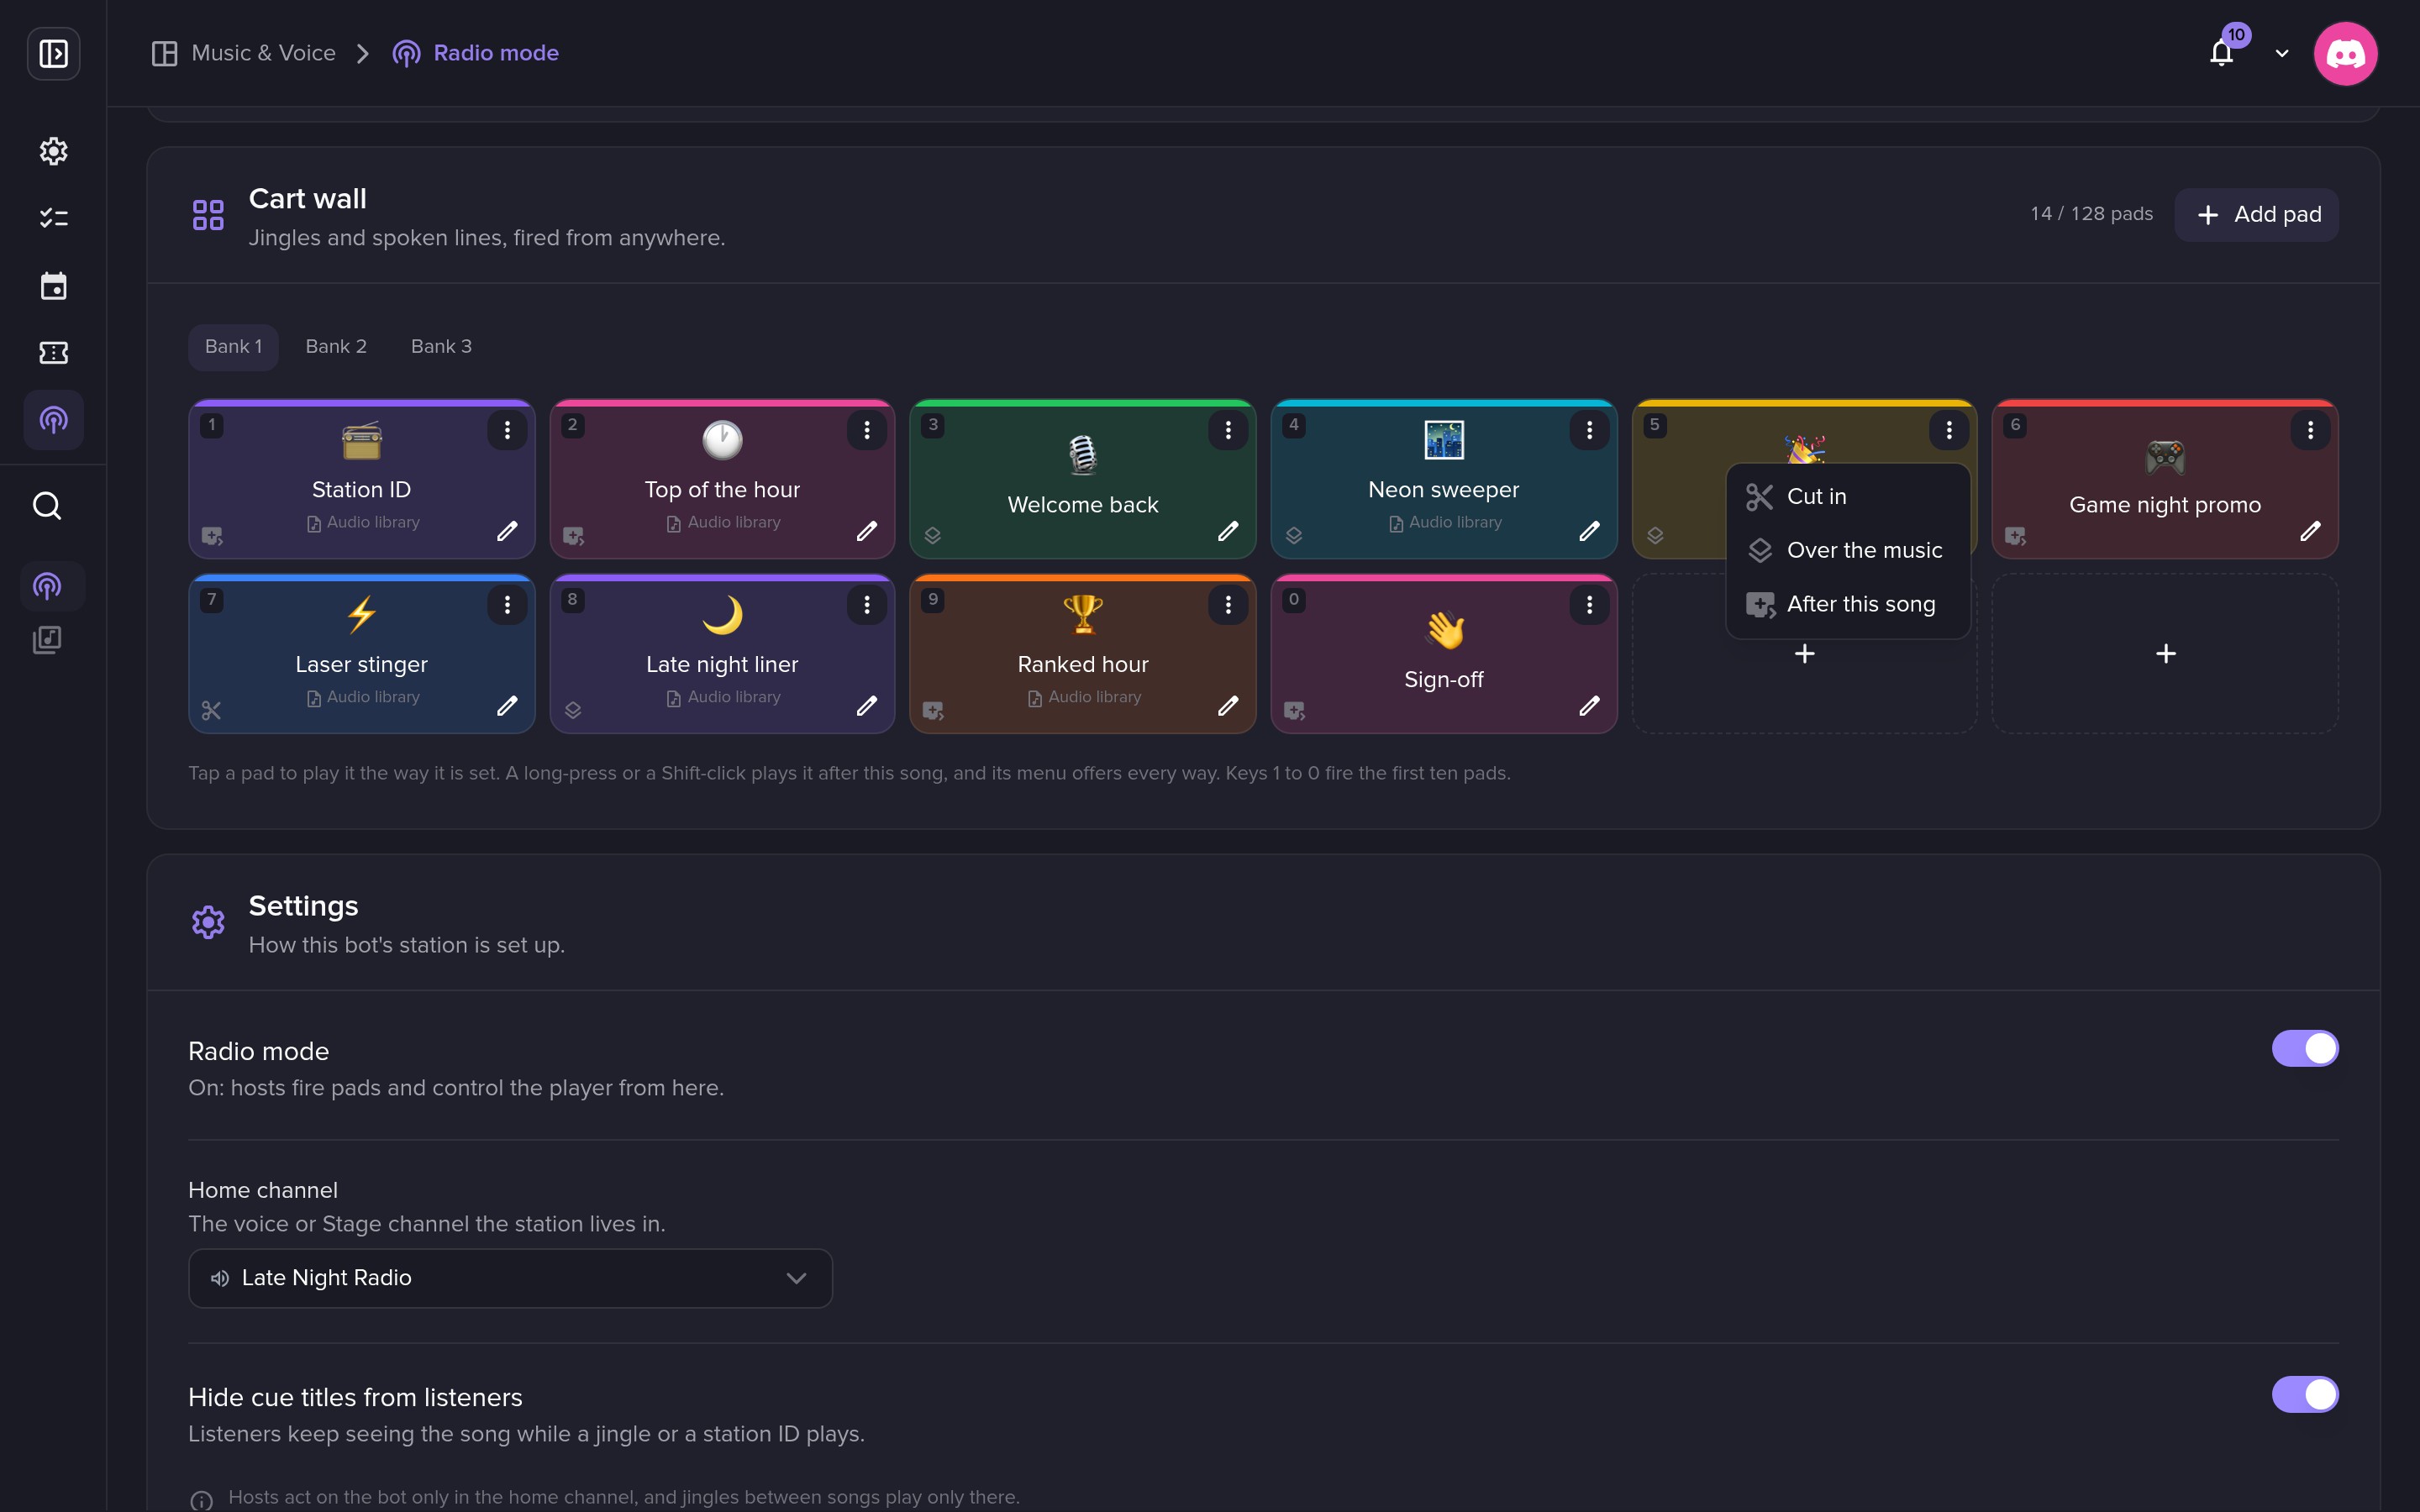Edit the Laser stinger pad
Image resolution: width=2420 pixels, height=1512 pixels.
pyautogui.click(x=507, y=706)
